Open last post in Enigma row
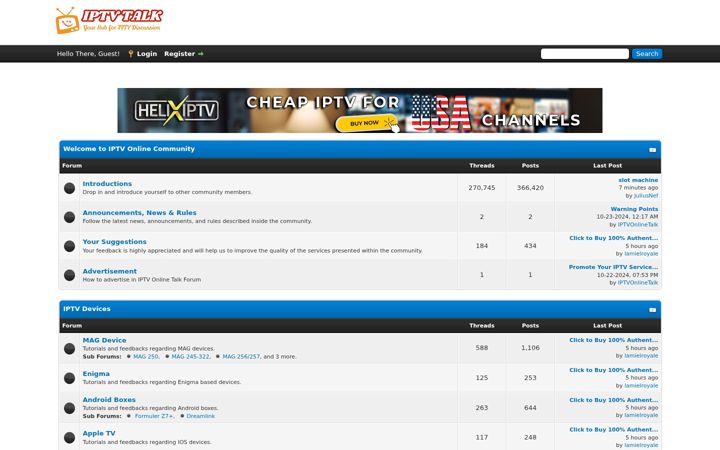This screenshot has width=720, height=450. [x=613, y=370]
